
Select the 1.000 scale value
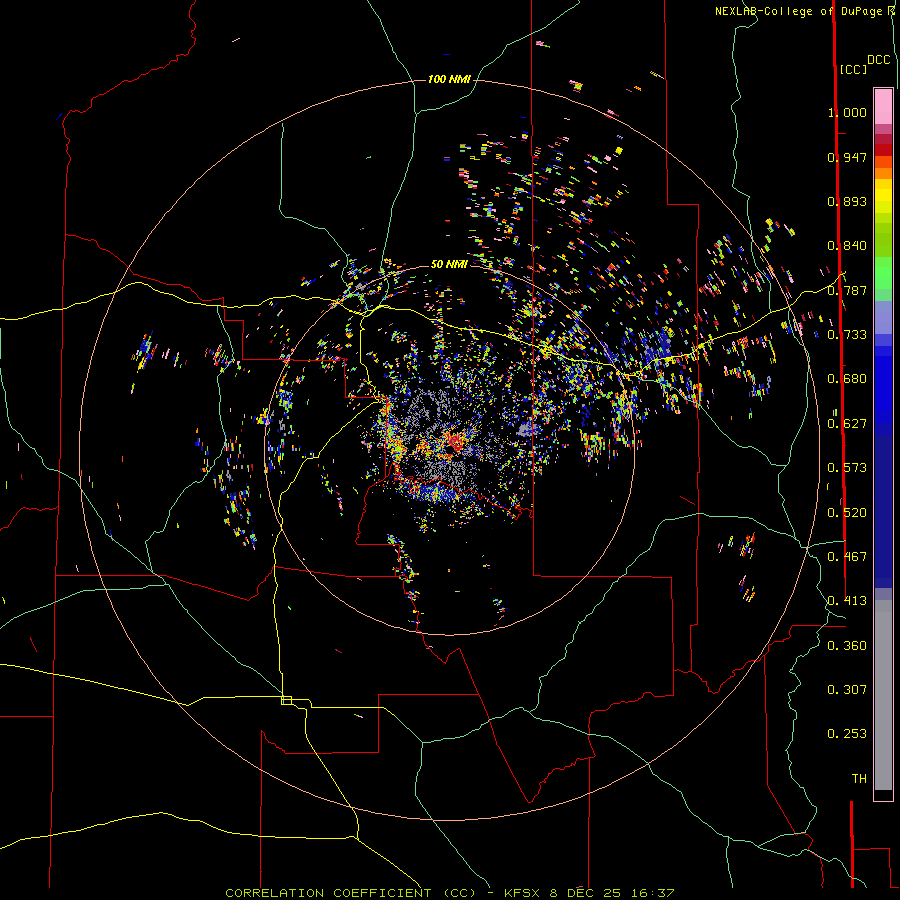pos(847,112)
